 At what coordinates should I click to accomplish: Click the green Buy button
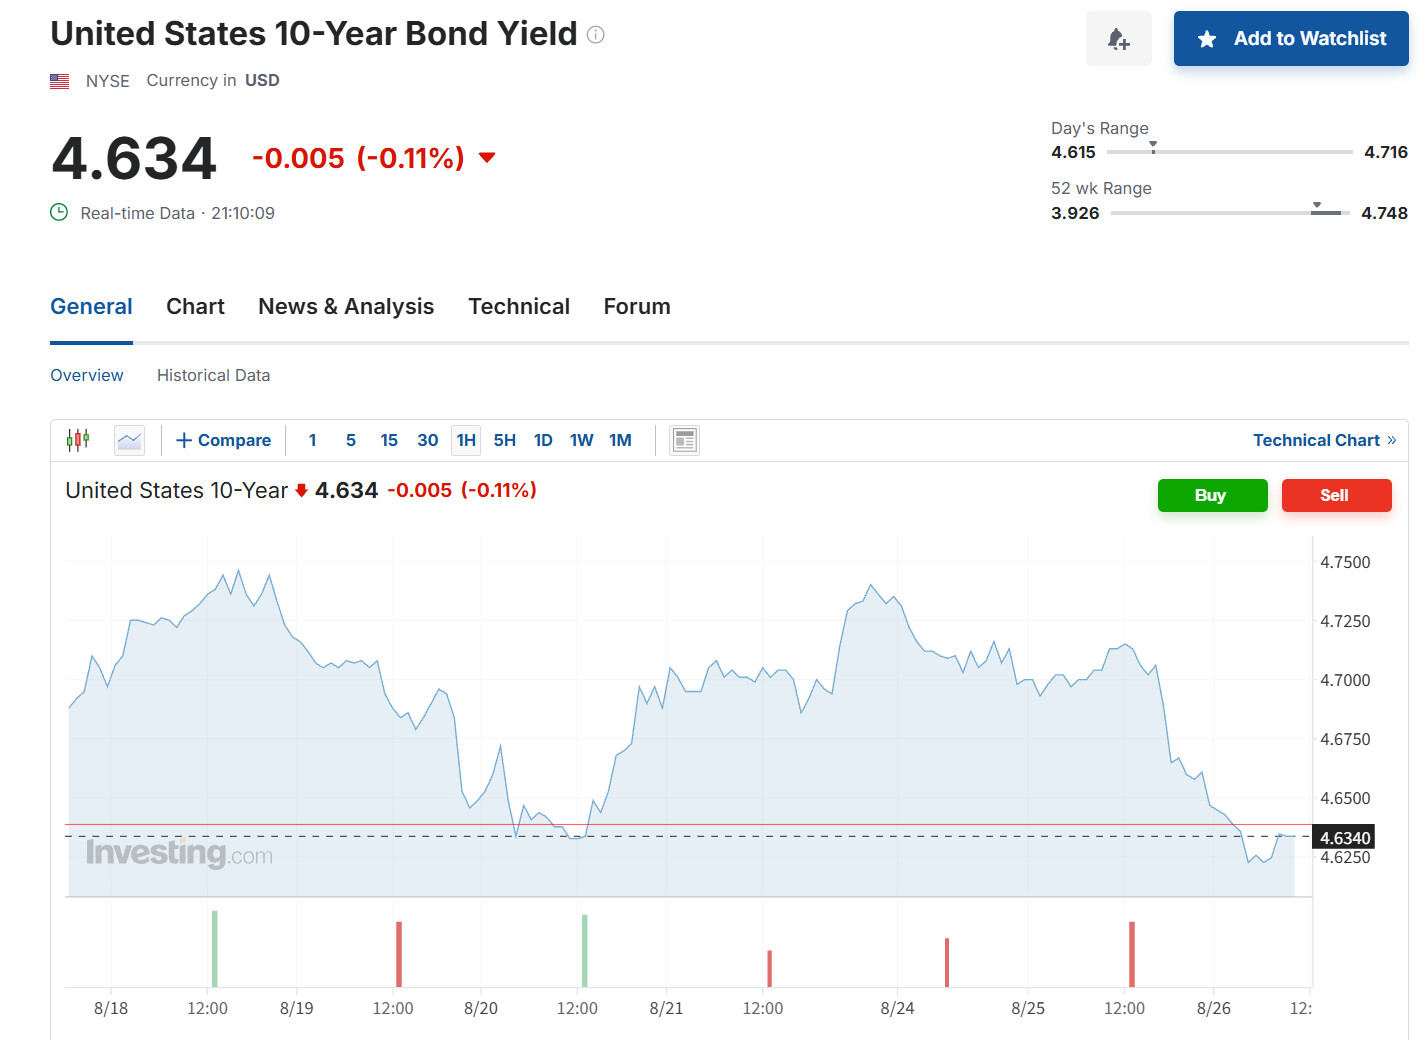pos(1212,495)
